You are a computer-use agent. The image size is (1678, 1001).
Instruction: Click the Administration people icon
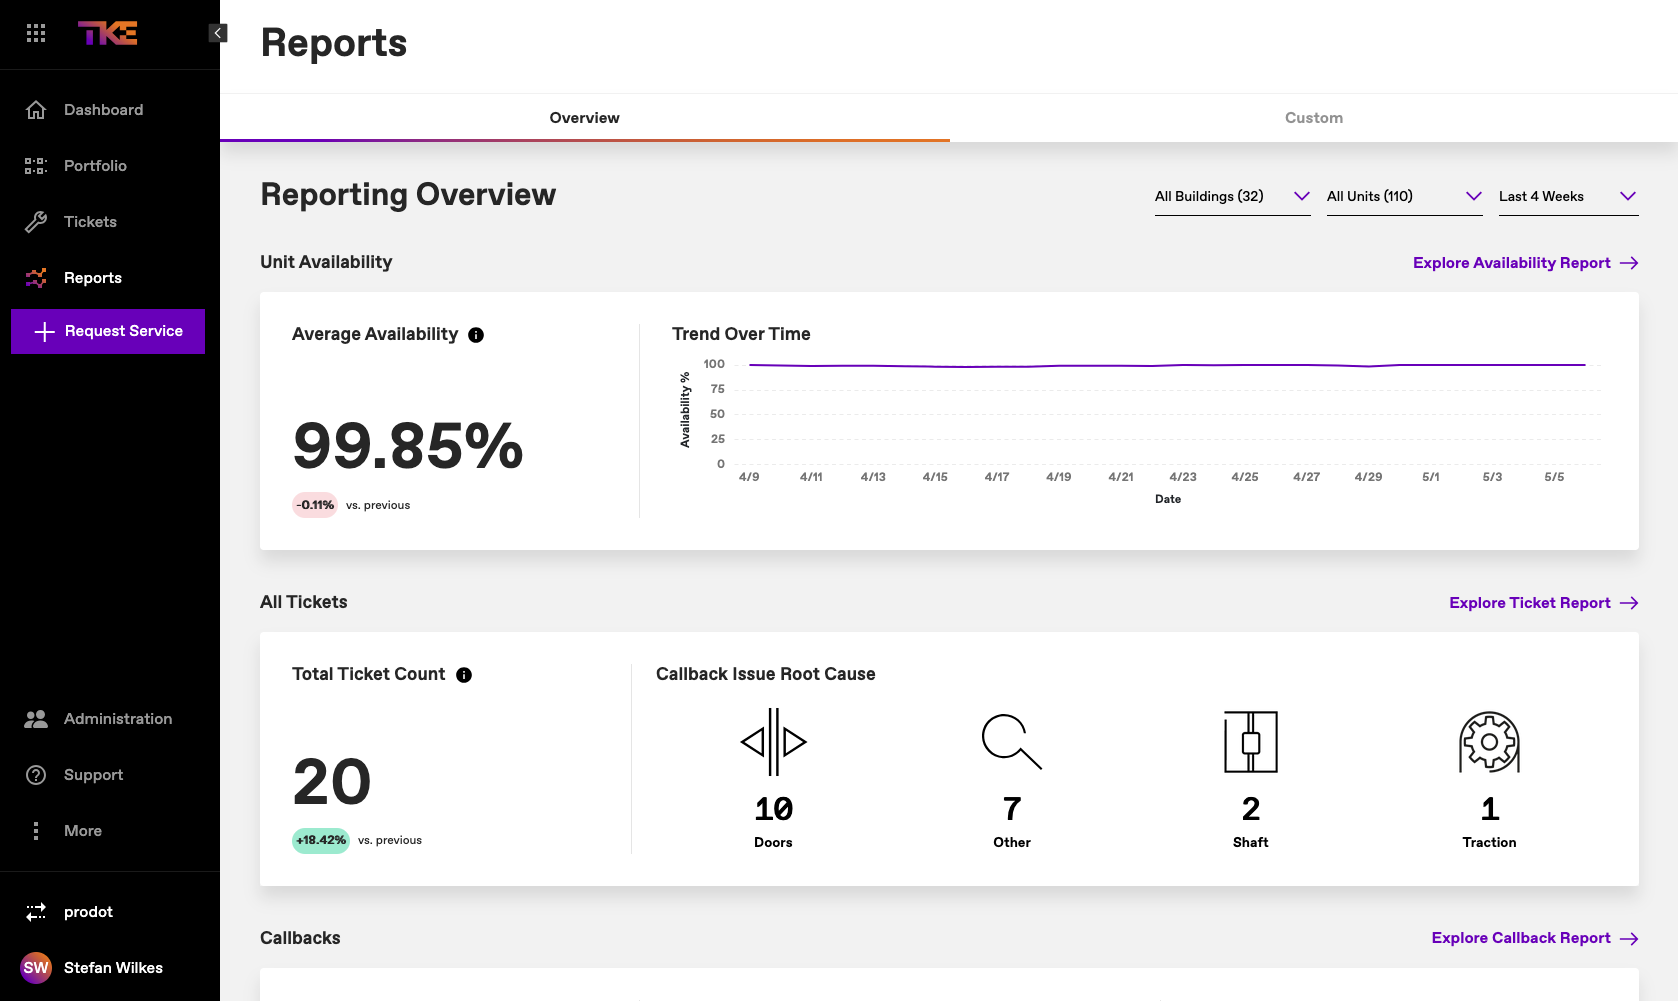(36, 718)
